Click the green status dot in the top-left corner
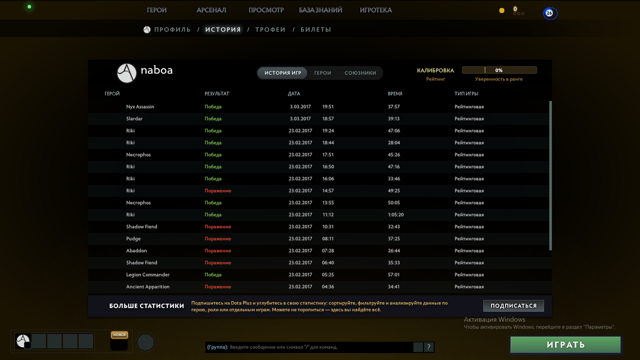Viewport: 640px width, 360px height. [29, 7]
